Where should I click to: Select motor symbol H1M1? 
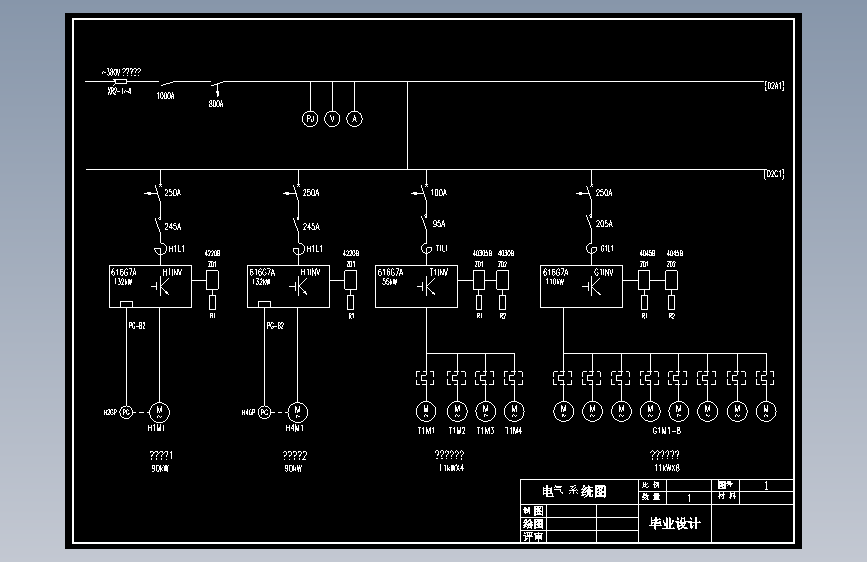pos(159,412)
